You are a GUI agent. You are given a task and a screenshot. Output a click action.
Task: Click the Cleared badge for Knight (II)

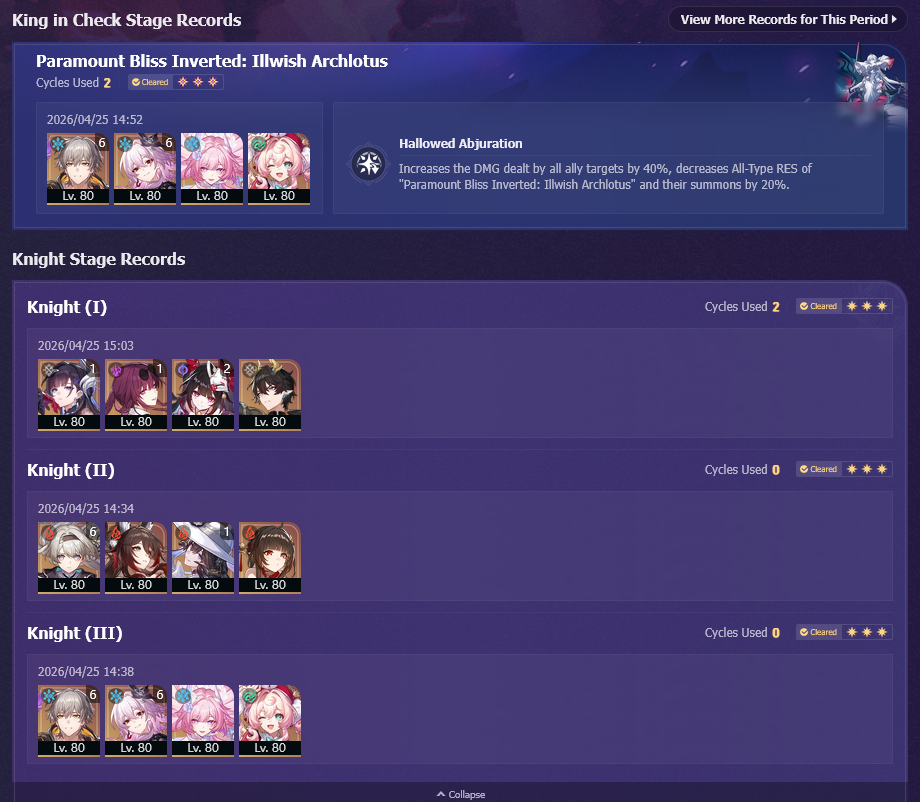[818, 469]
